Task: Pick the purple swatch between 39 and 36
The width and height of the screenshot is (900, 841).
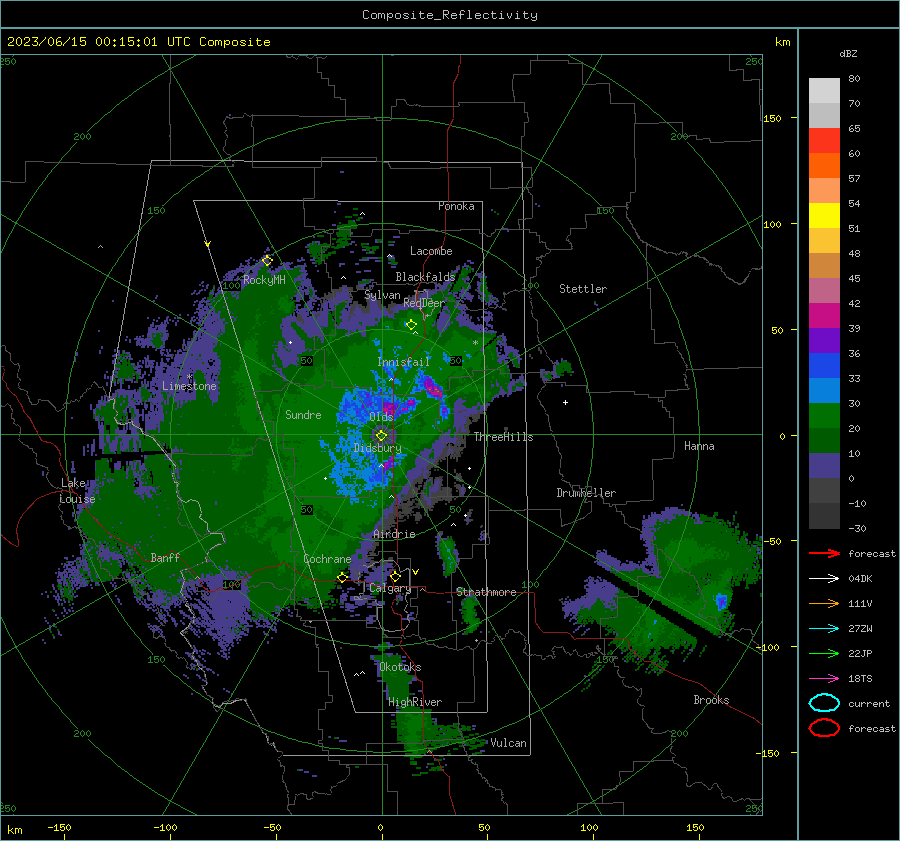Action: coord(824,340)
